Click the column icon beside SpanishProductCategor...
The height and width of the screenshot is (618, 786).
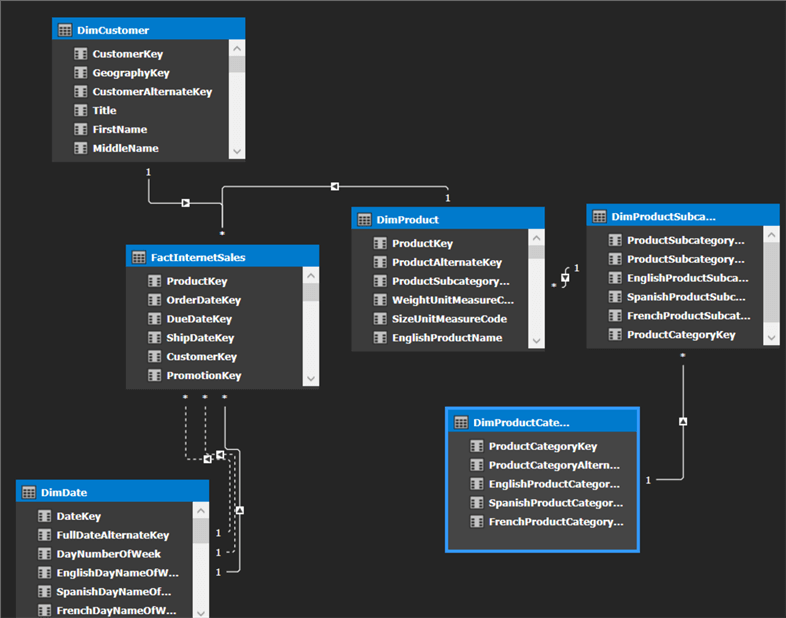tap(477, 503)
